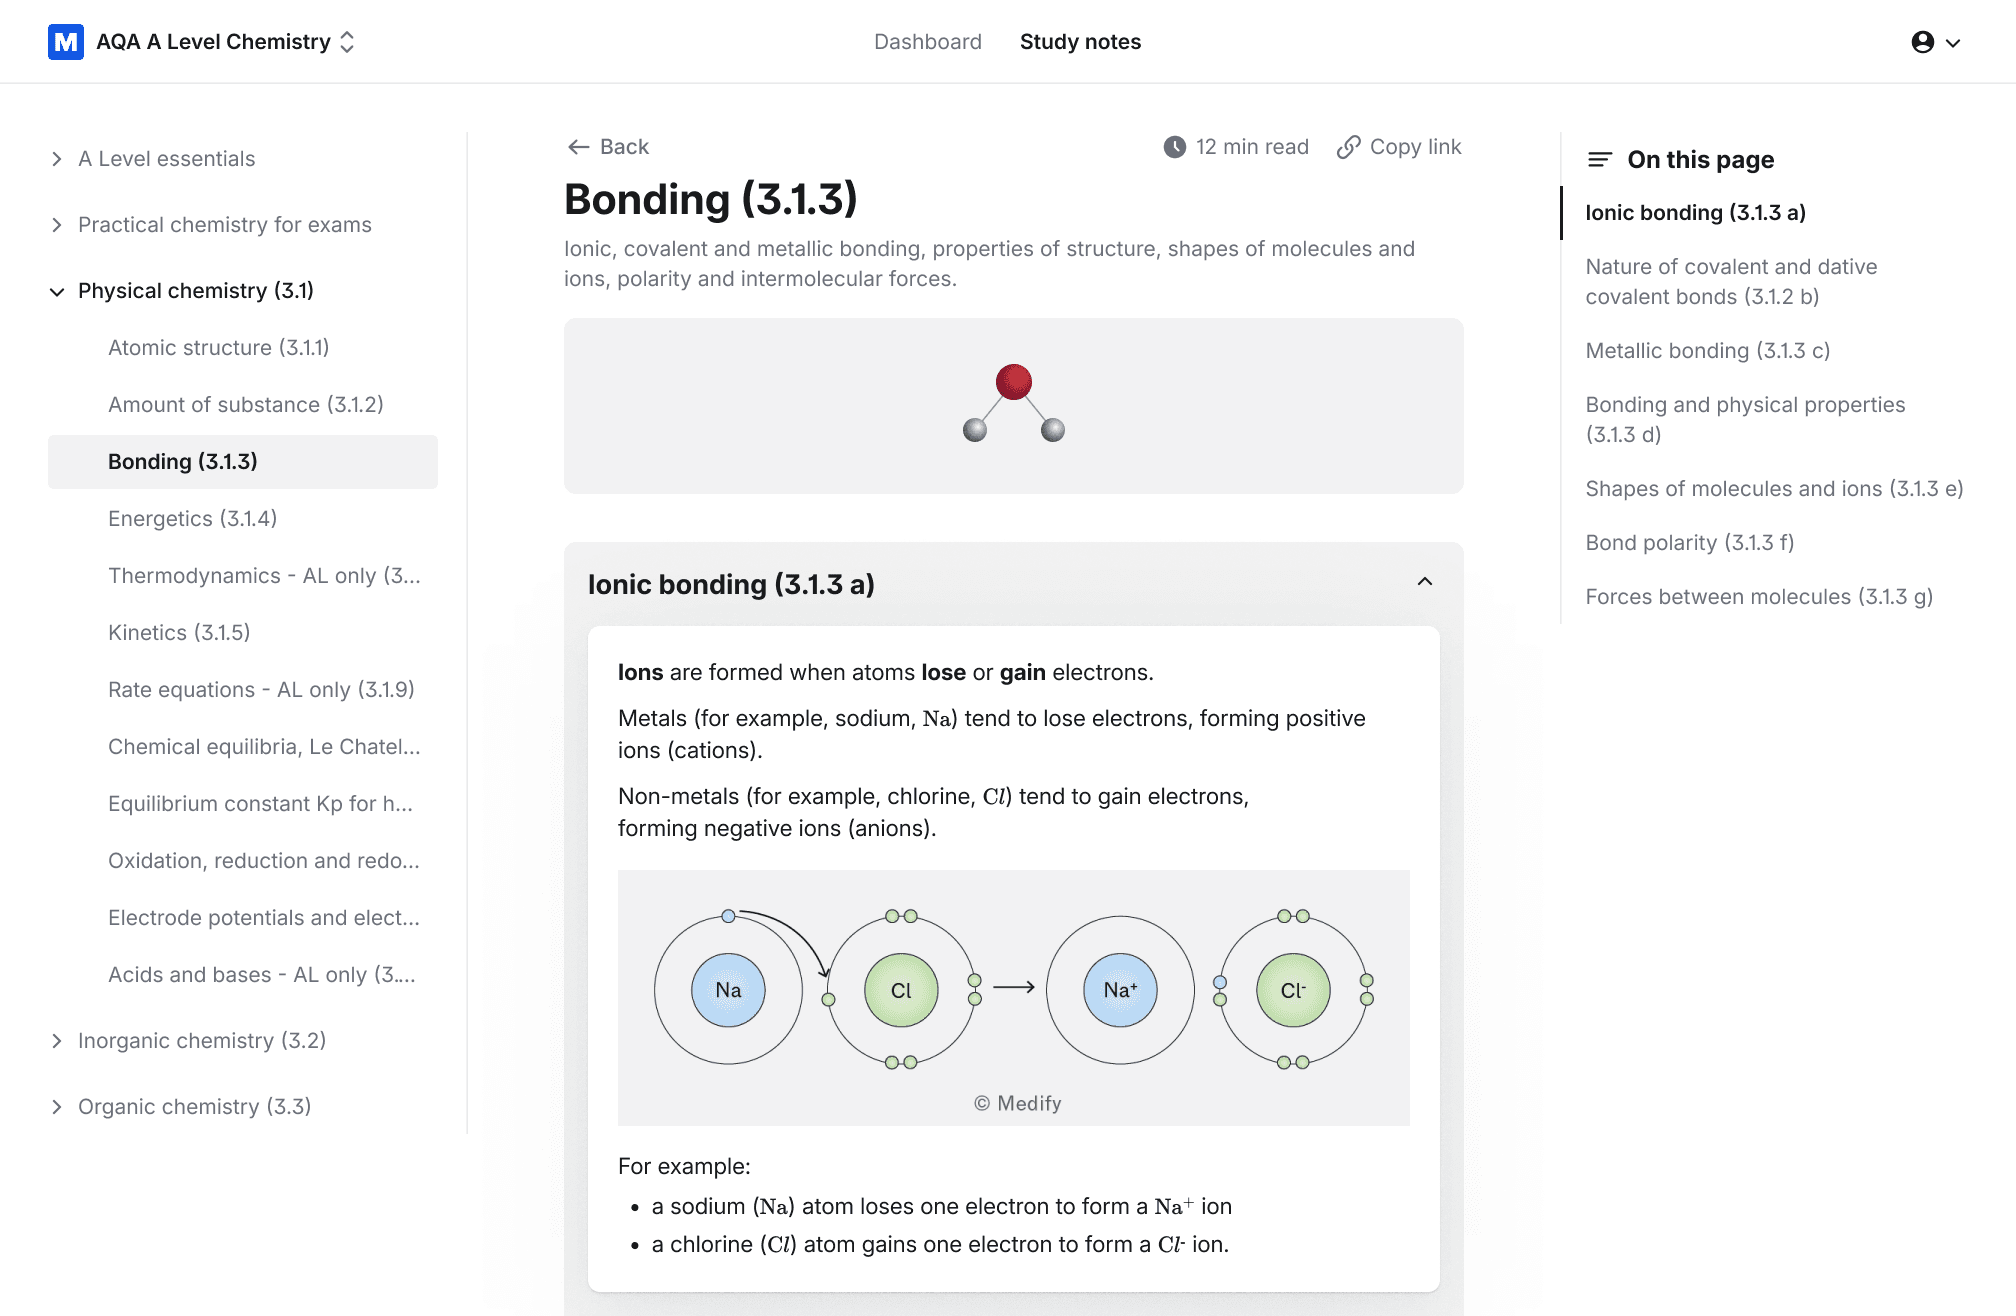
Task: Open Energetics (3.1.4) in the sidebar
Action: [192, 519]
